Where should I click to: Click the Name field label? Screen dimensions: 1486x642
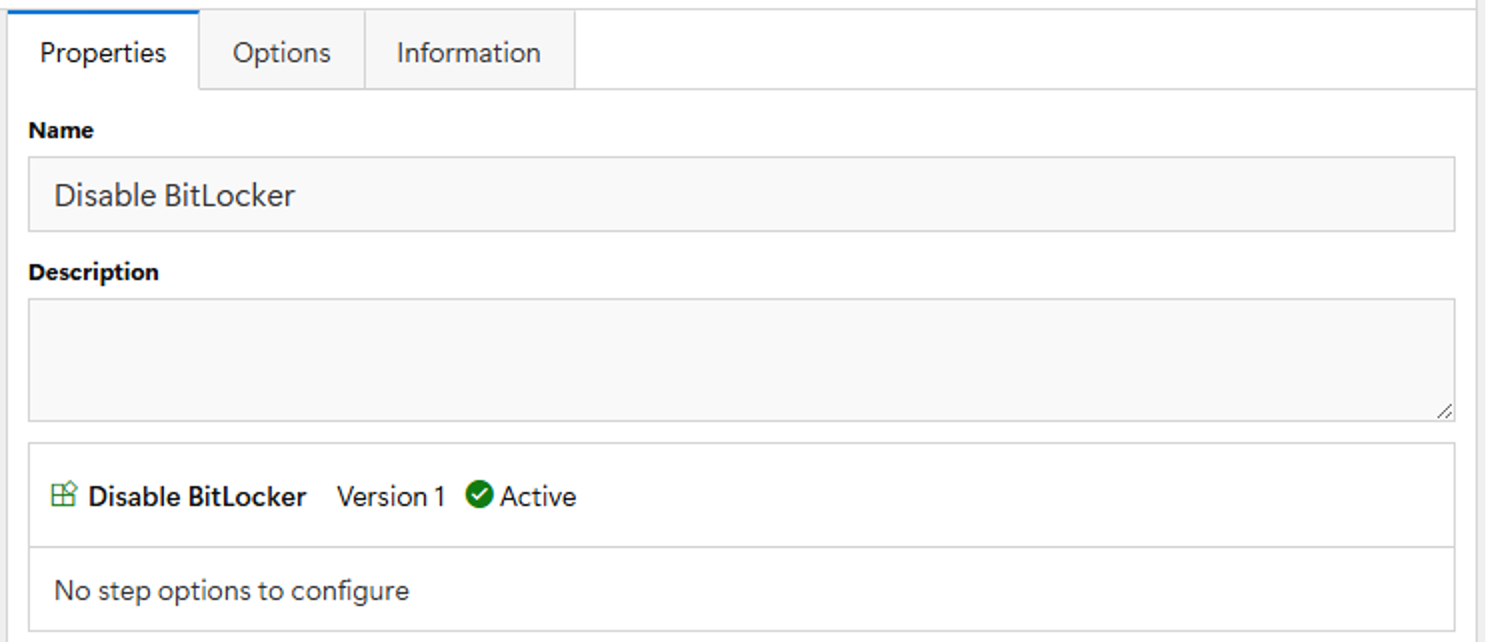61,130
